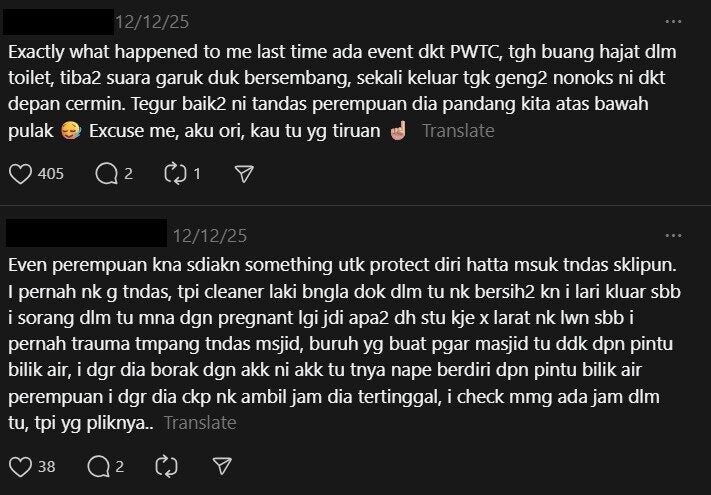Translate the first post text
This screenshot has width=711, height=495.
(458, 131)
